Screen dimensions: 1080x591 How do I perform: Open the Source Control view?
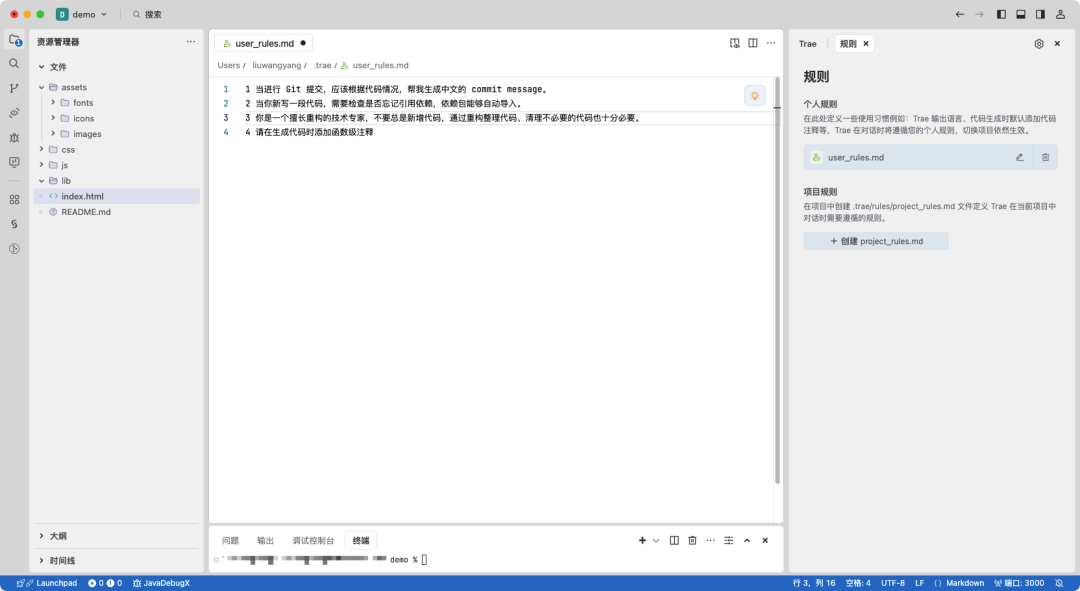(14, 88)
